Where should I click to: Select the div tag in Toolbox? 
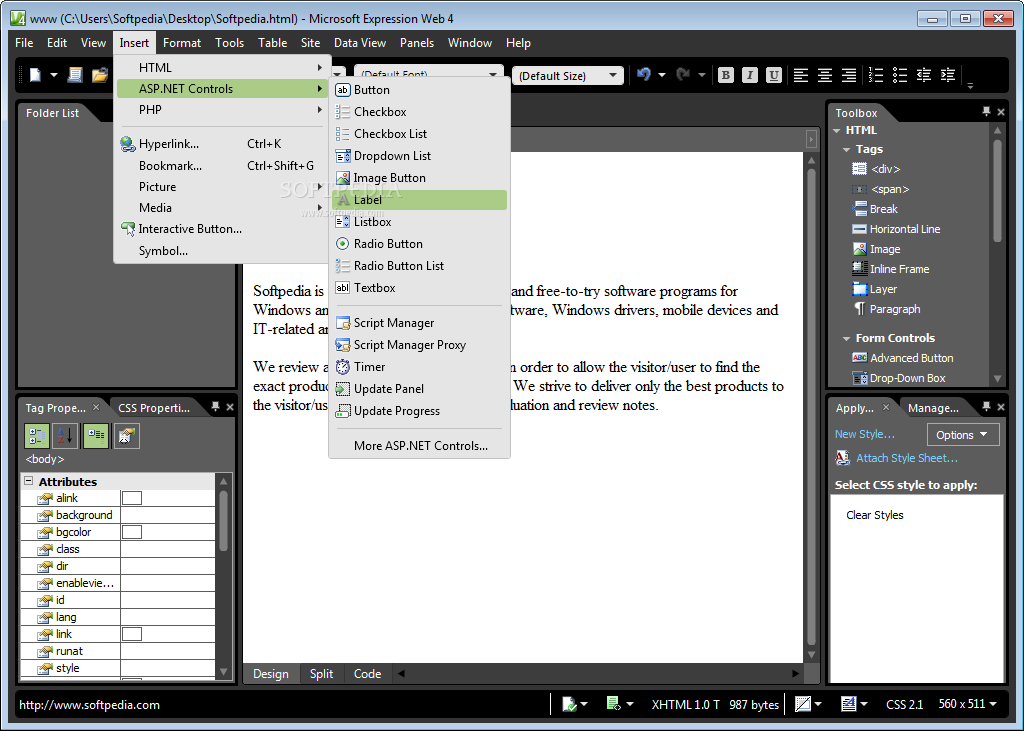(876, 169)
